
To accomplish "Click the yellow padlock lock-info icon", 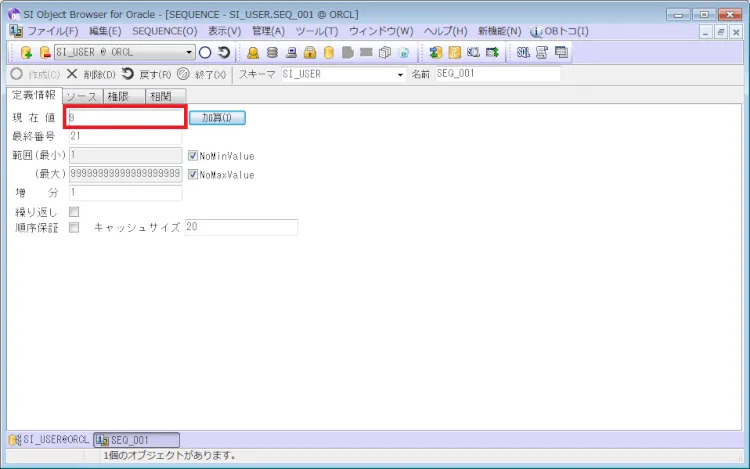I will tap(310, 52).
